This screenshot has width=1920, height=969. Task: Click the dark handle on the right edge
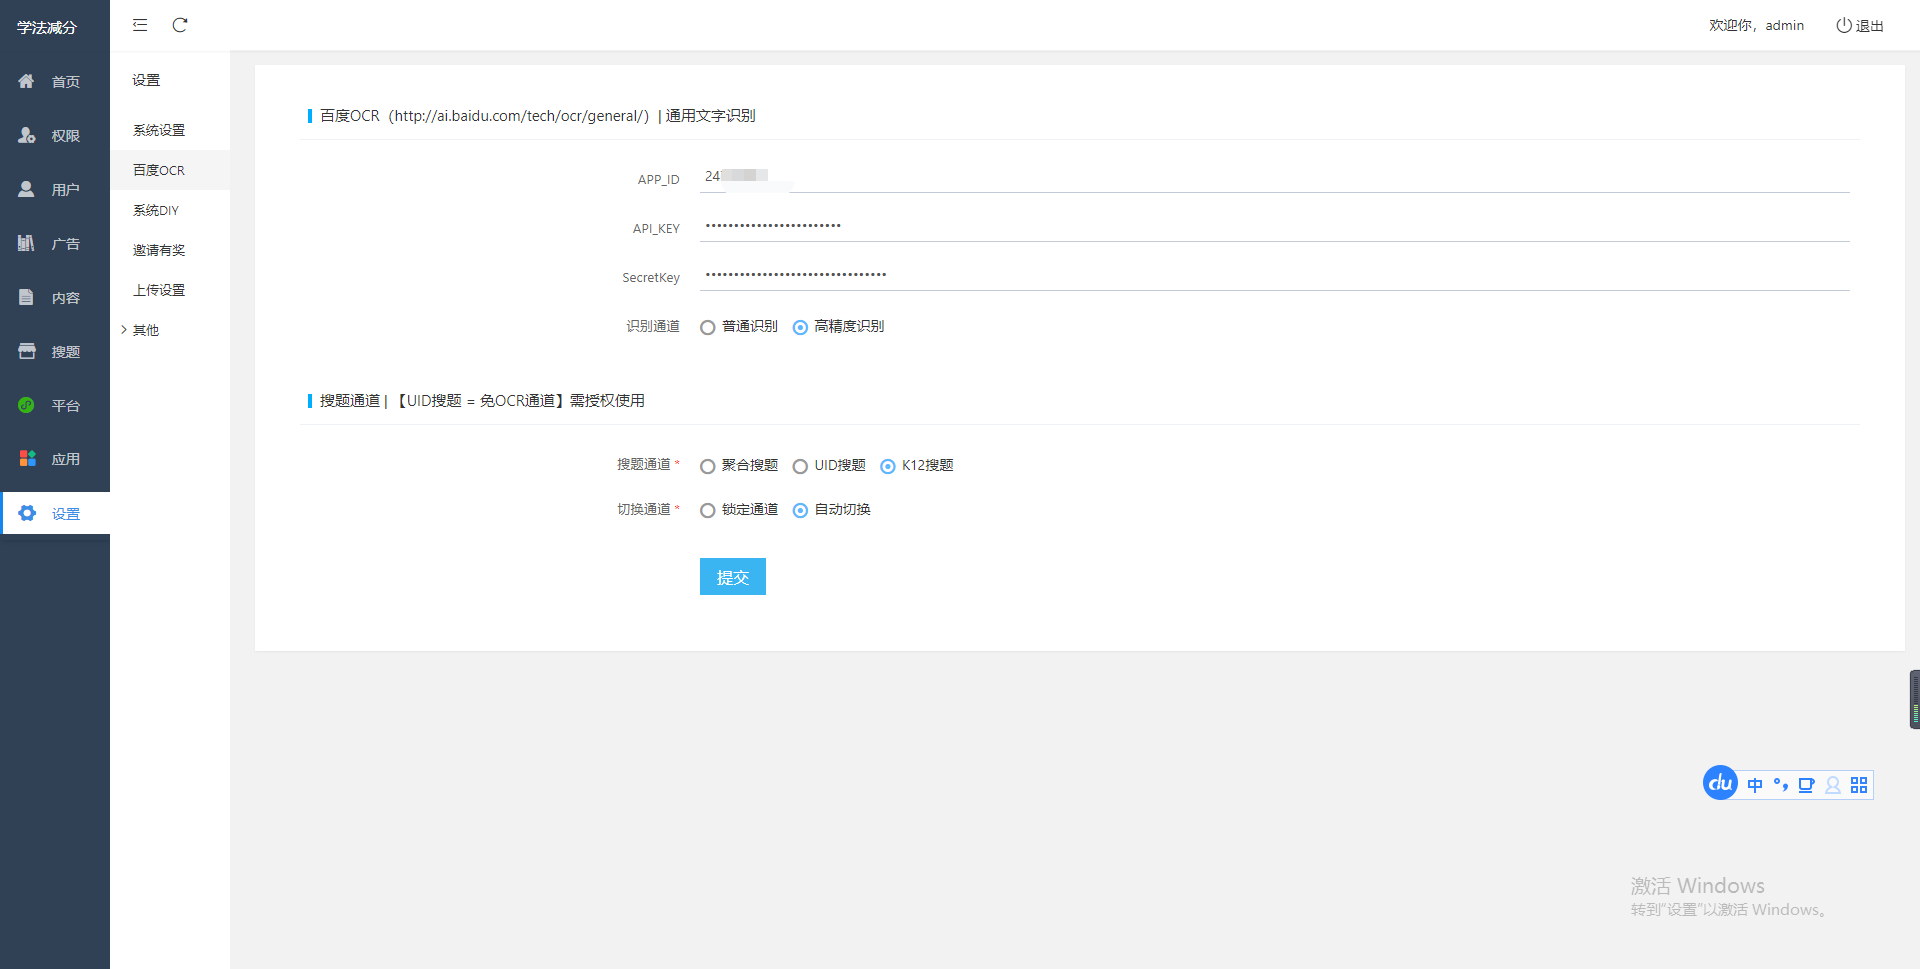[x=1914, y=700]
